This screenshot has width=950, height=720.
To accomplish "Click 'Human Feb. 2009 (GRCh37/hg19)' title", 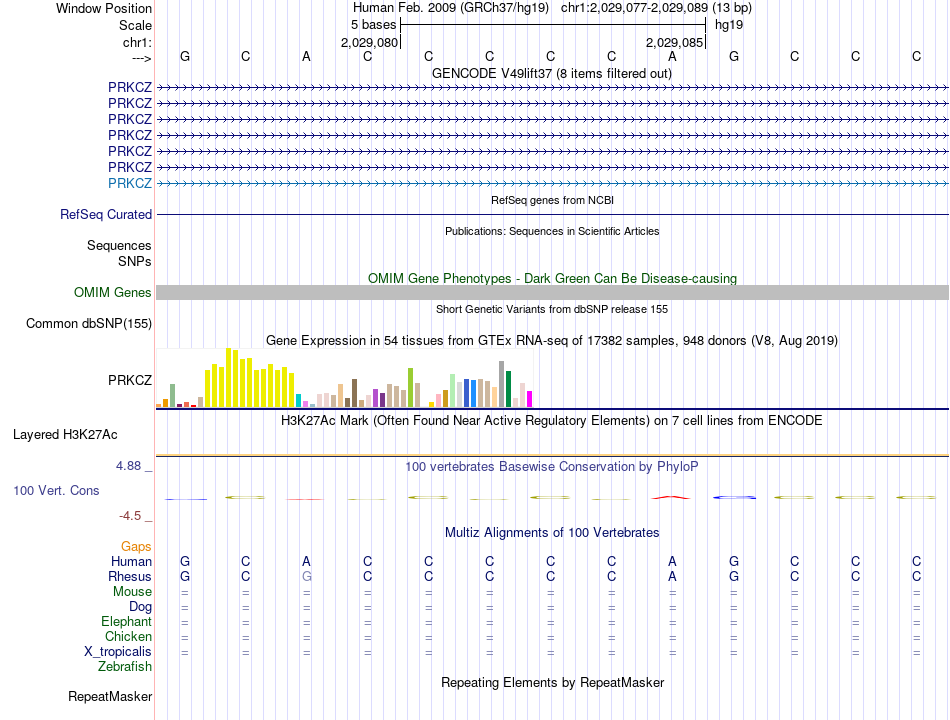I will (x=451, y=8).
